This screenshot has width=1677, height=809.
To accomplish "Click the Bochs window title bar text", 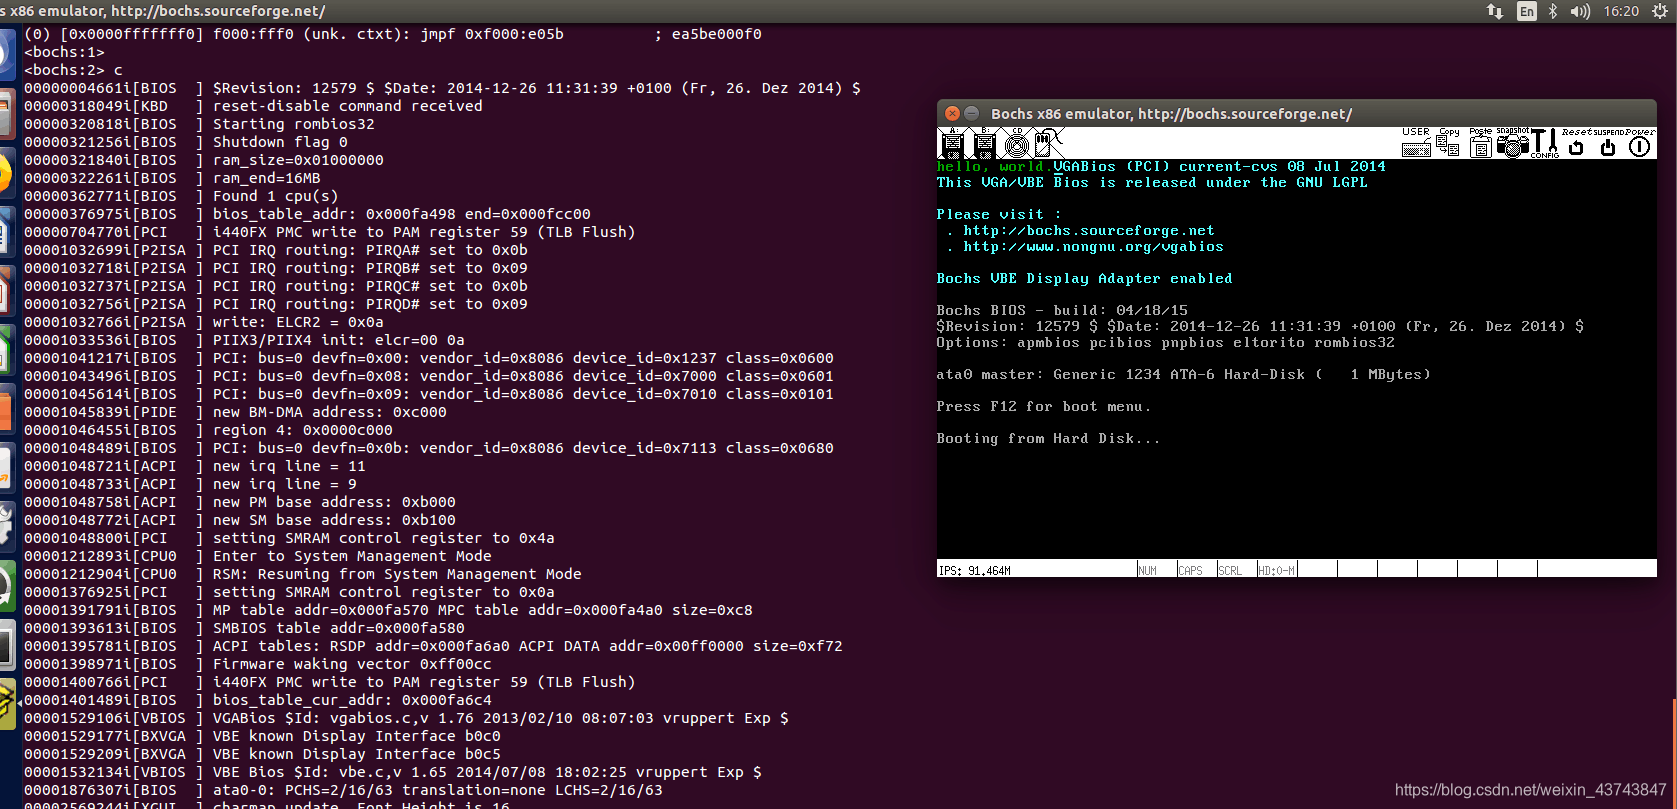I will click(x=1171, y=114).
